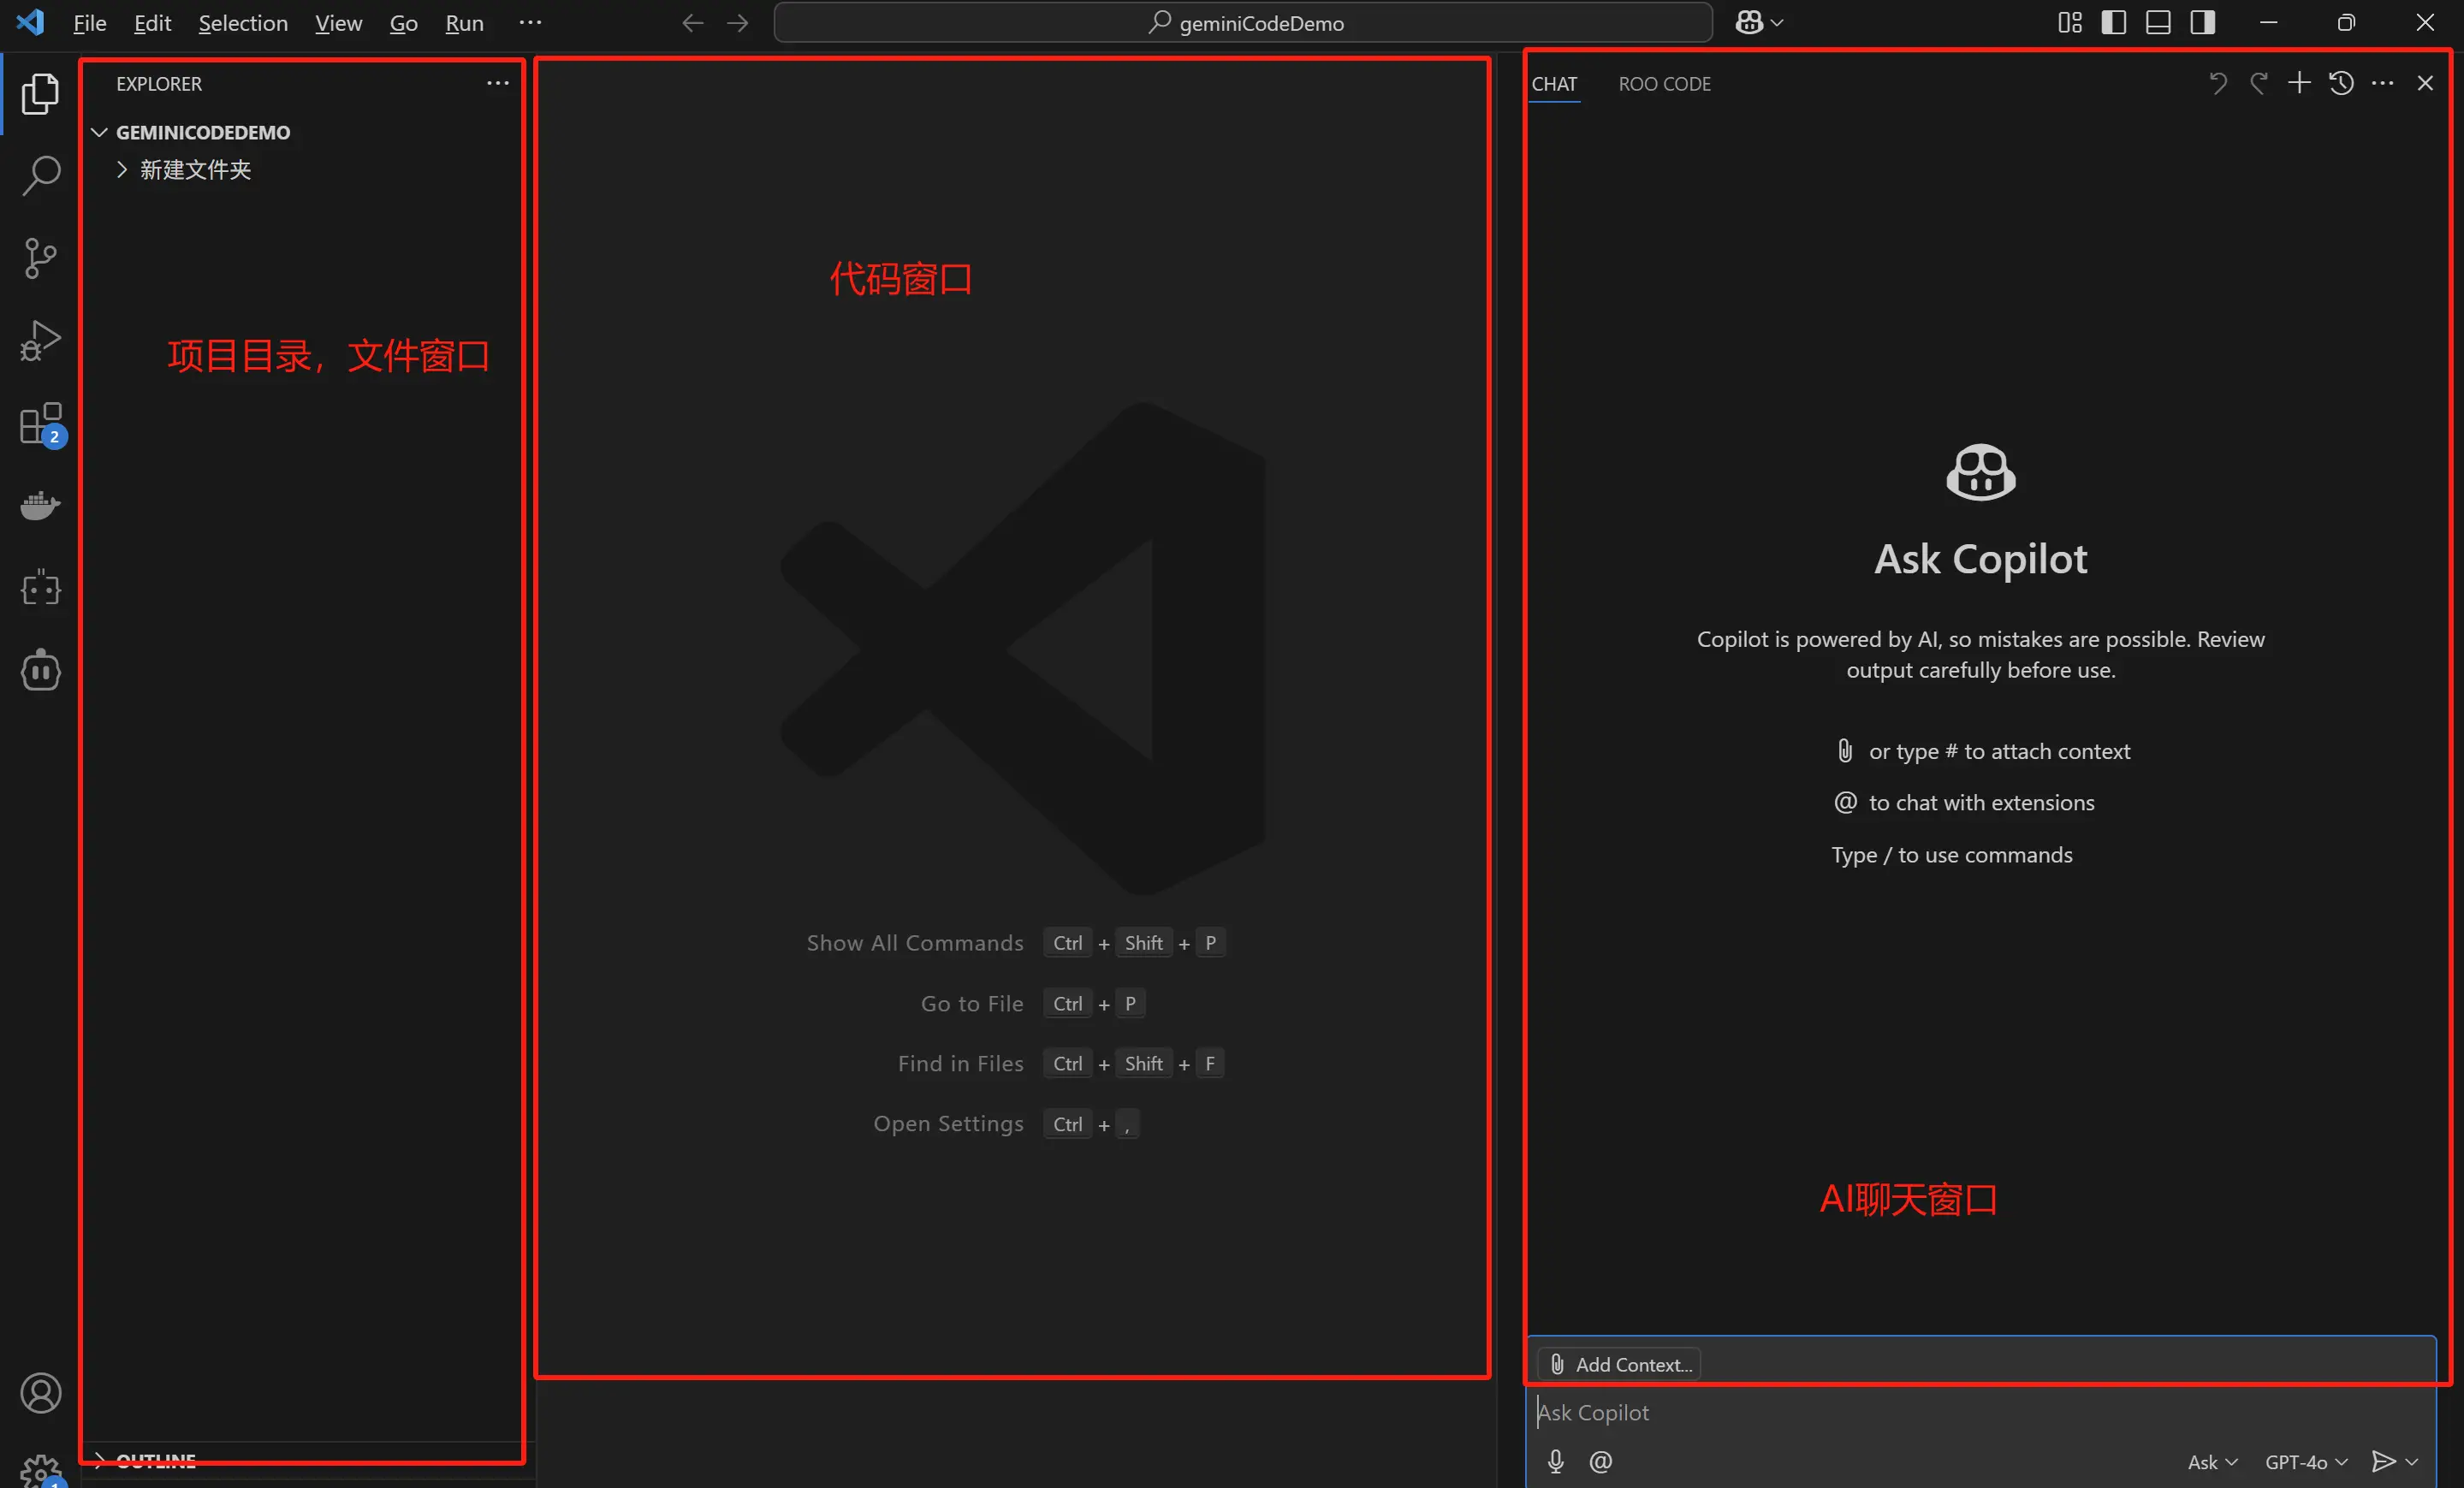Toggle the secondary side bar
This screenshot has width=2464, height=1488.
click(2203, 22)
